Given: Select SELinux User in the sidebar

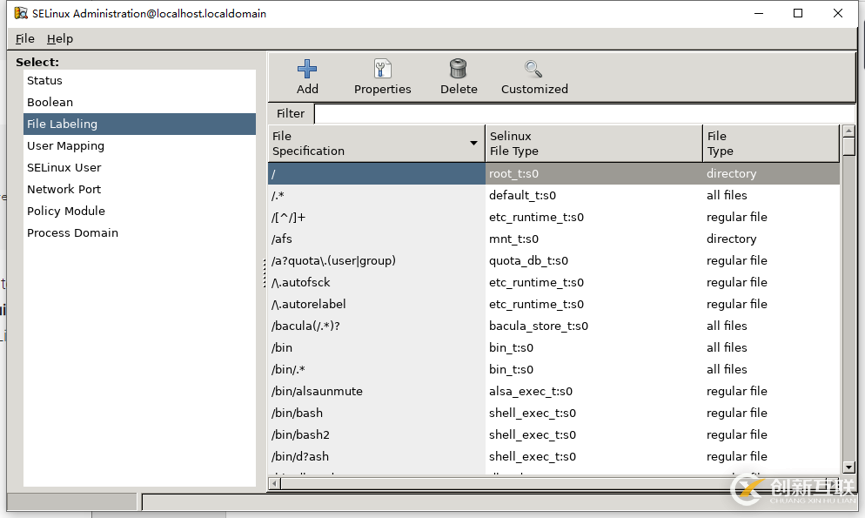Looking at the screenshot, I should (140, 168).
